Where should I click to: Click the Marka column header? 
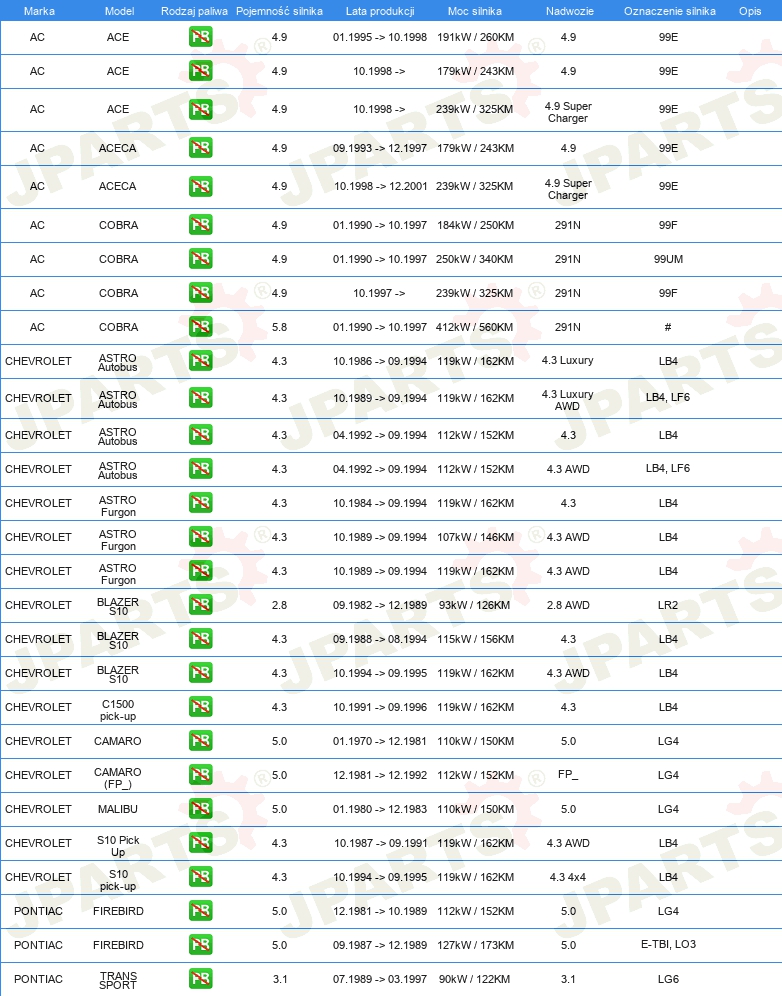point(39,11)
